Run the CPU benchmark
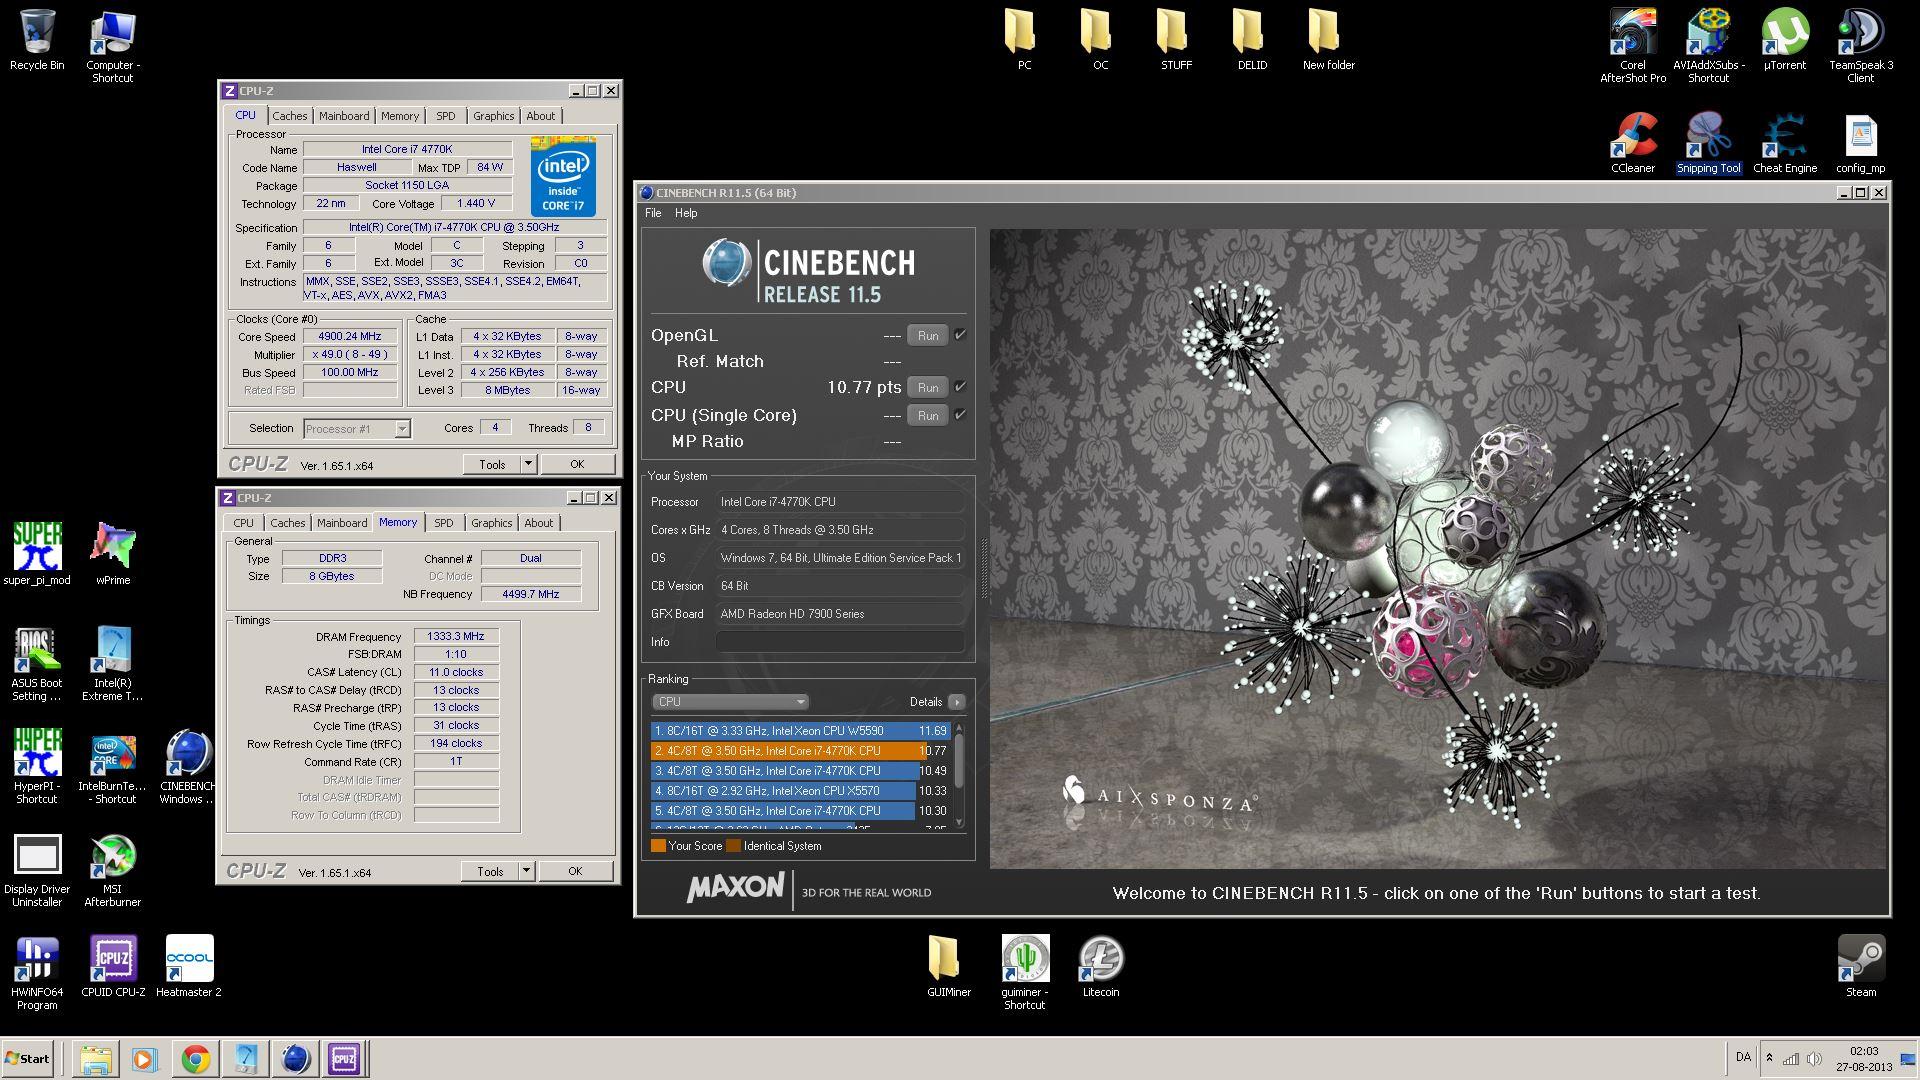Image resolution: width=1920 pixels, height=1080 pixels. point(928,388)
